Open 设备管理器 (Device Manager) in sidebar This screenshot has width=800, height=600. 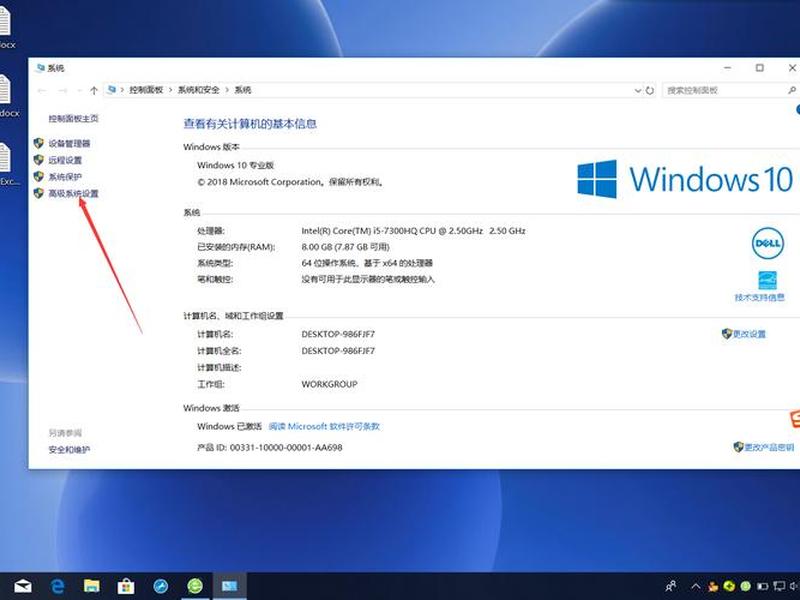[x=69, y=143]
